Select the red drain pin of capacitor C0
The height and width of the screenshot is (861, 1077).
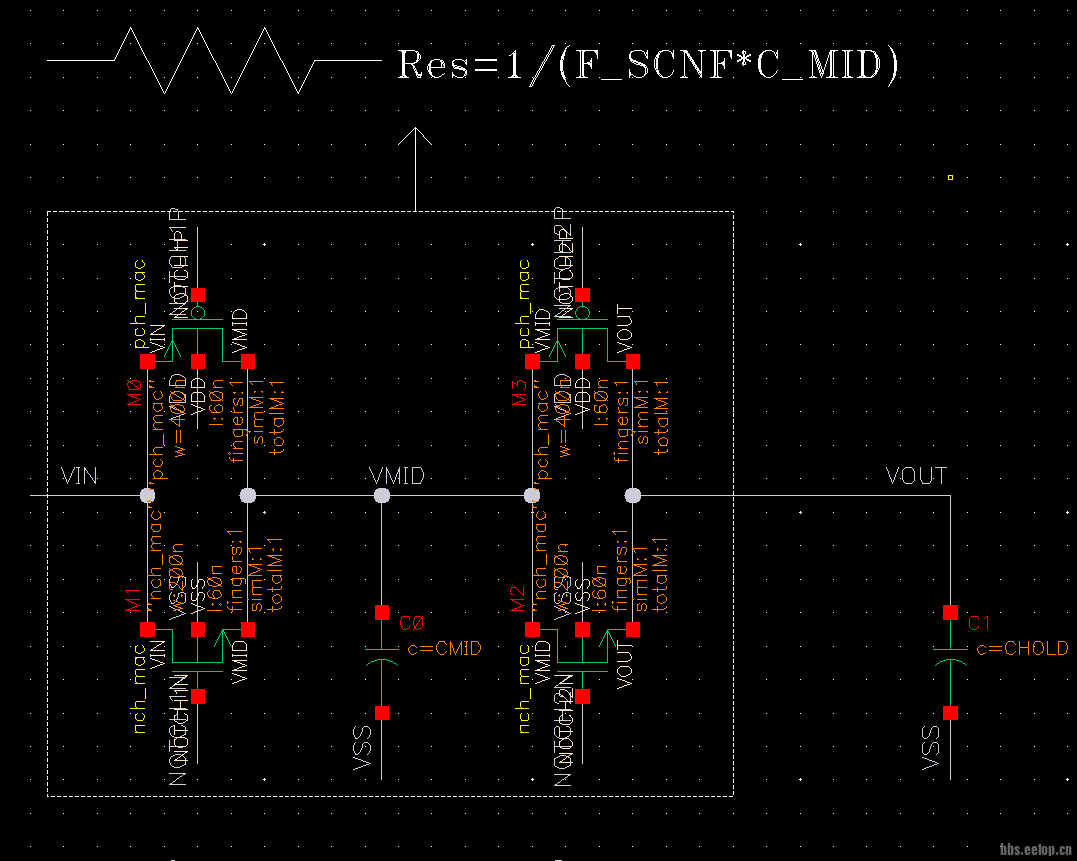pyautogui.click(x=383, y=610)
